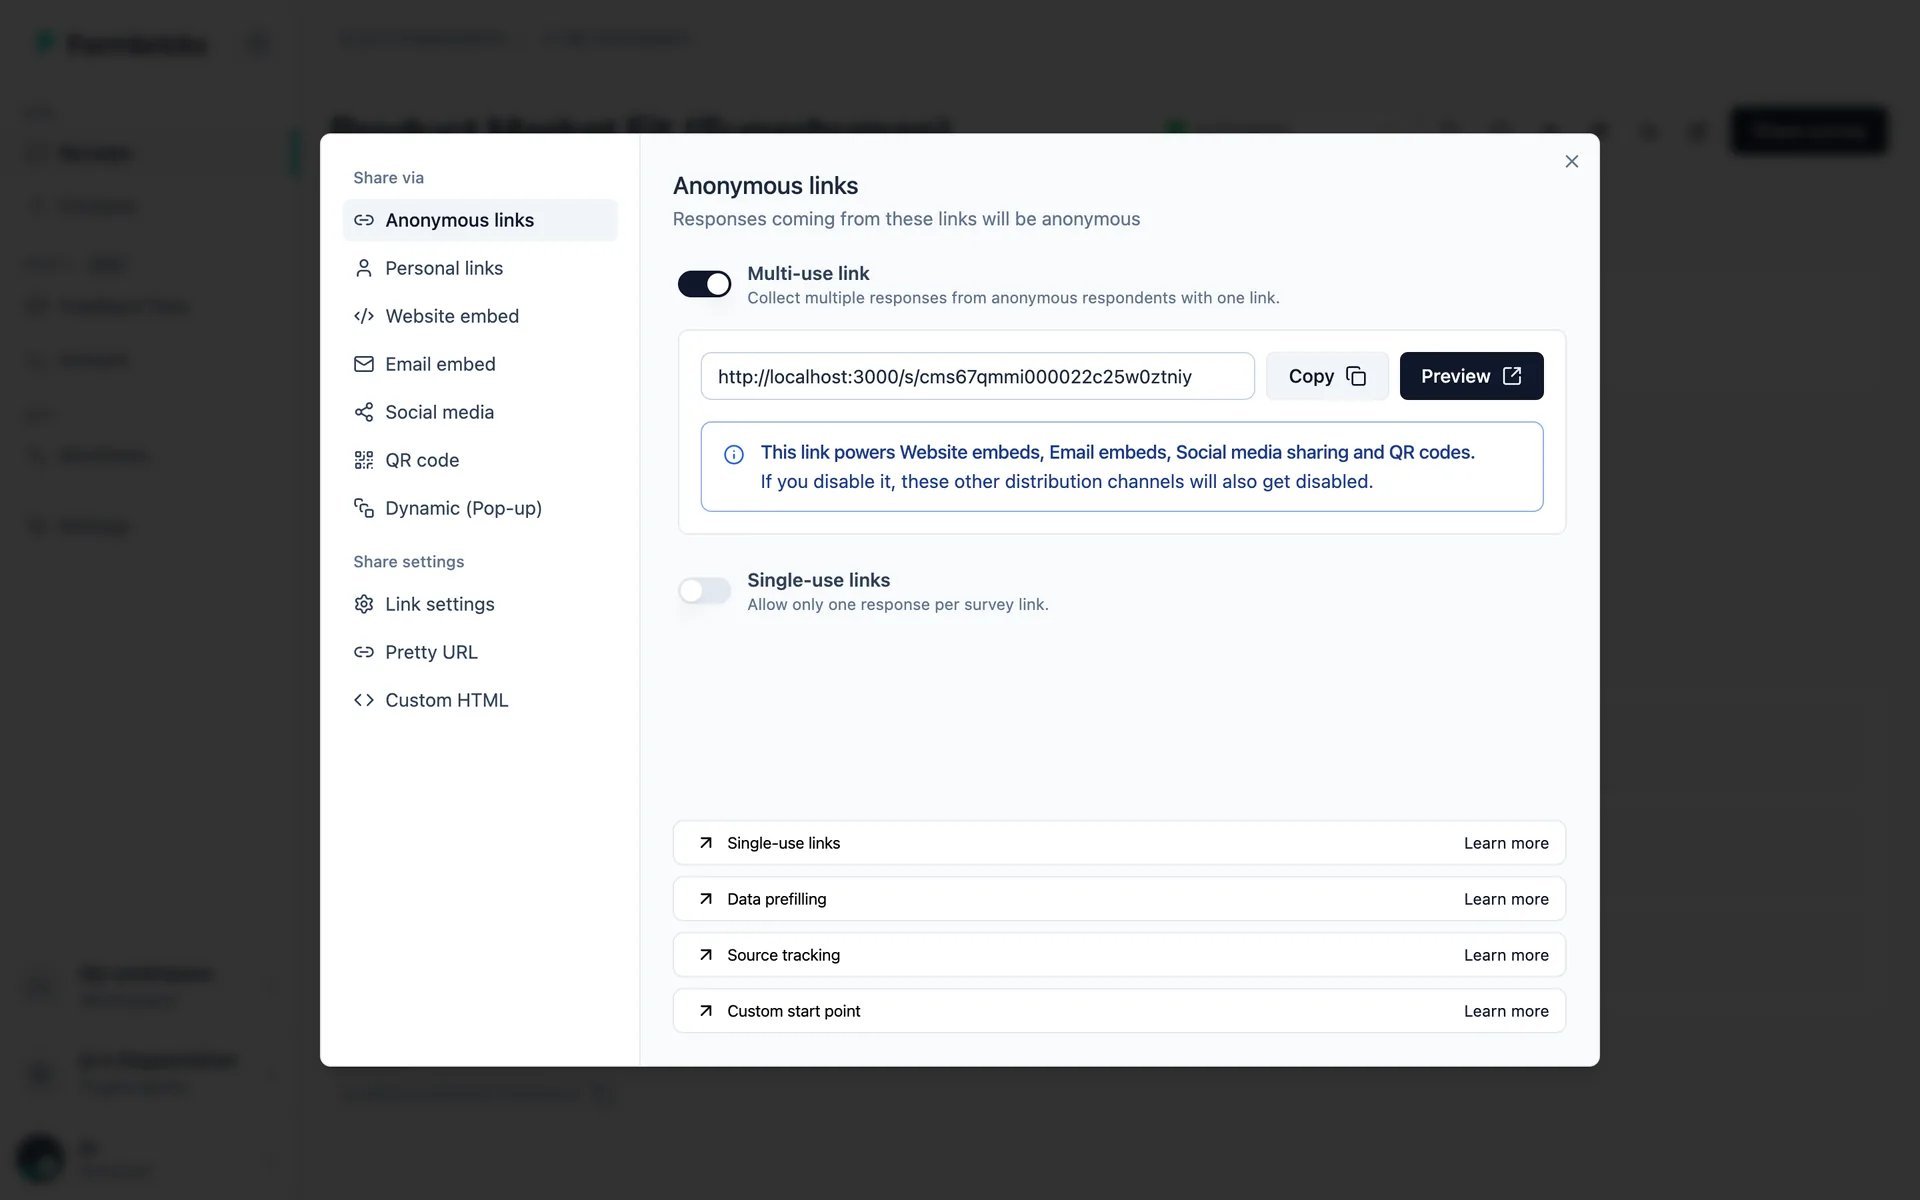Click Learn more for Source tracking
1920x1200 pixels.
(1506, 955)
